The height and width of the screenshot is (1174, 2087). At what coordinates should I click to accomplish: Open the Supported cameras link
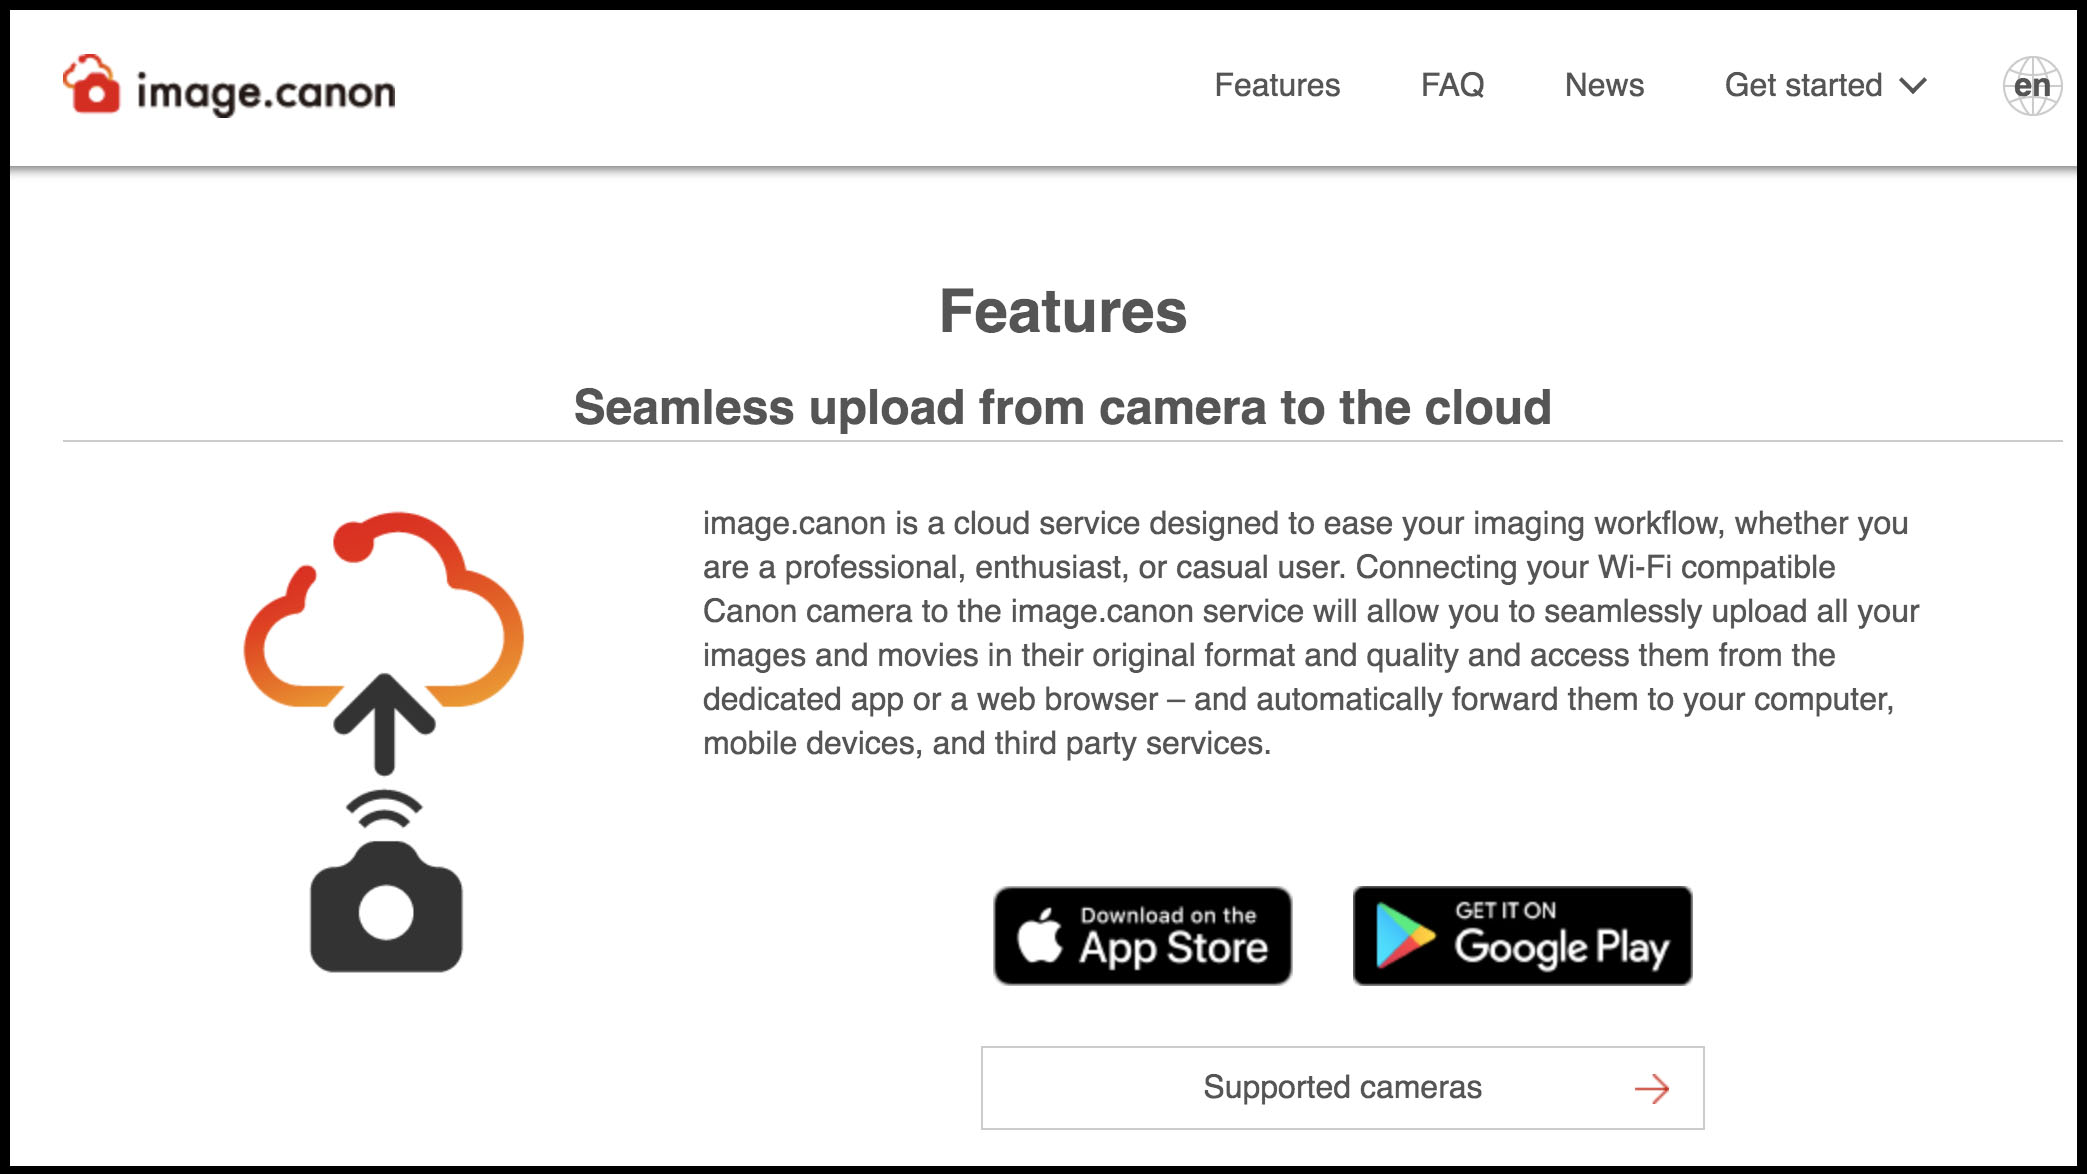coord(1343,1087)
